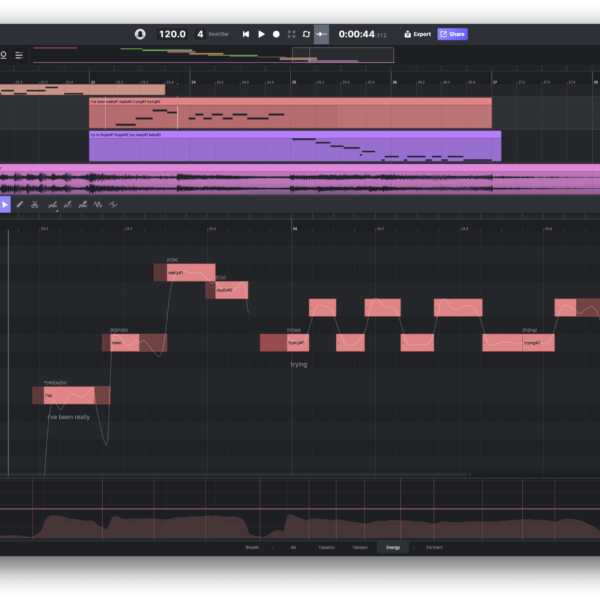Click the 120.0 tempo field
This screenshot has height=600, width=600.
click(172, 34)
